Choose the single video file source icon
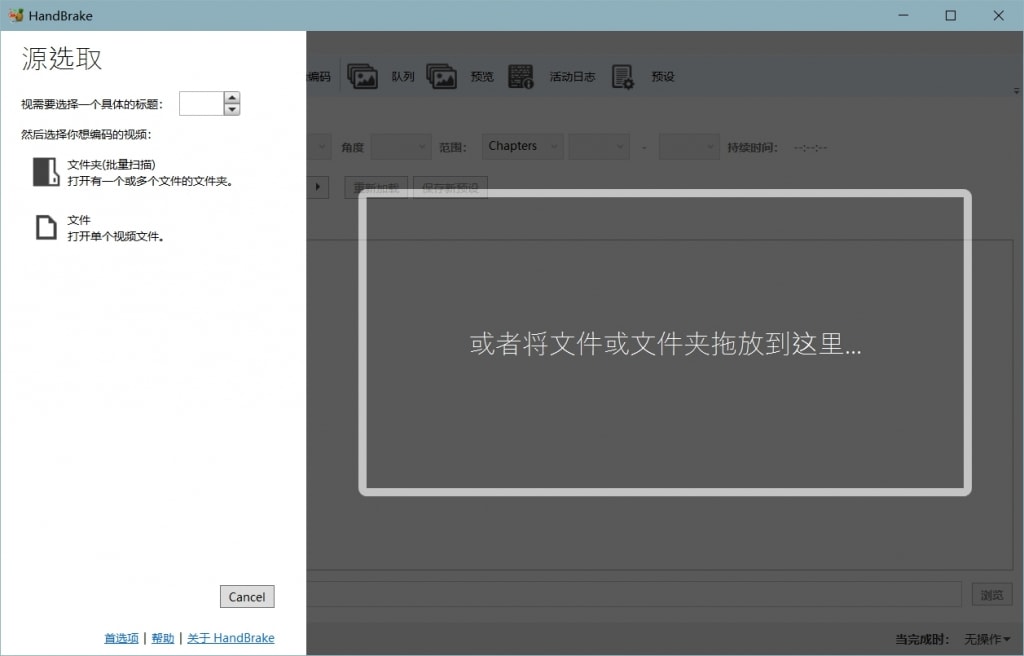The height and width of the screenshot is (656, 1024). click(46, 227)
